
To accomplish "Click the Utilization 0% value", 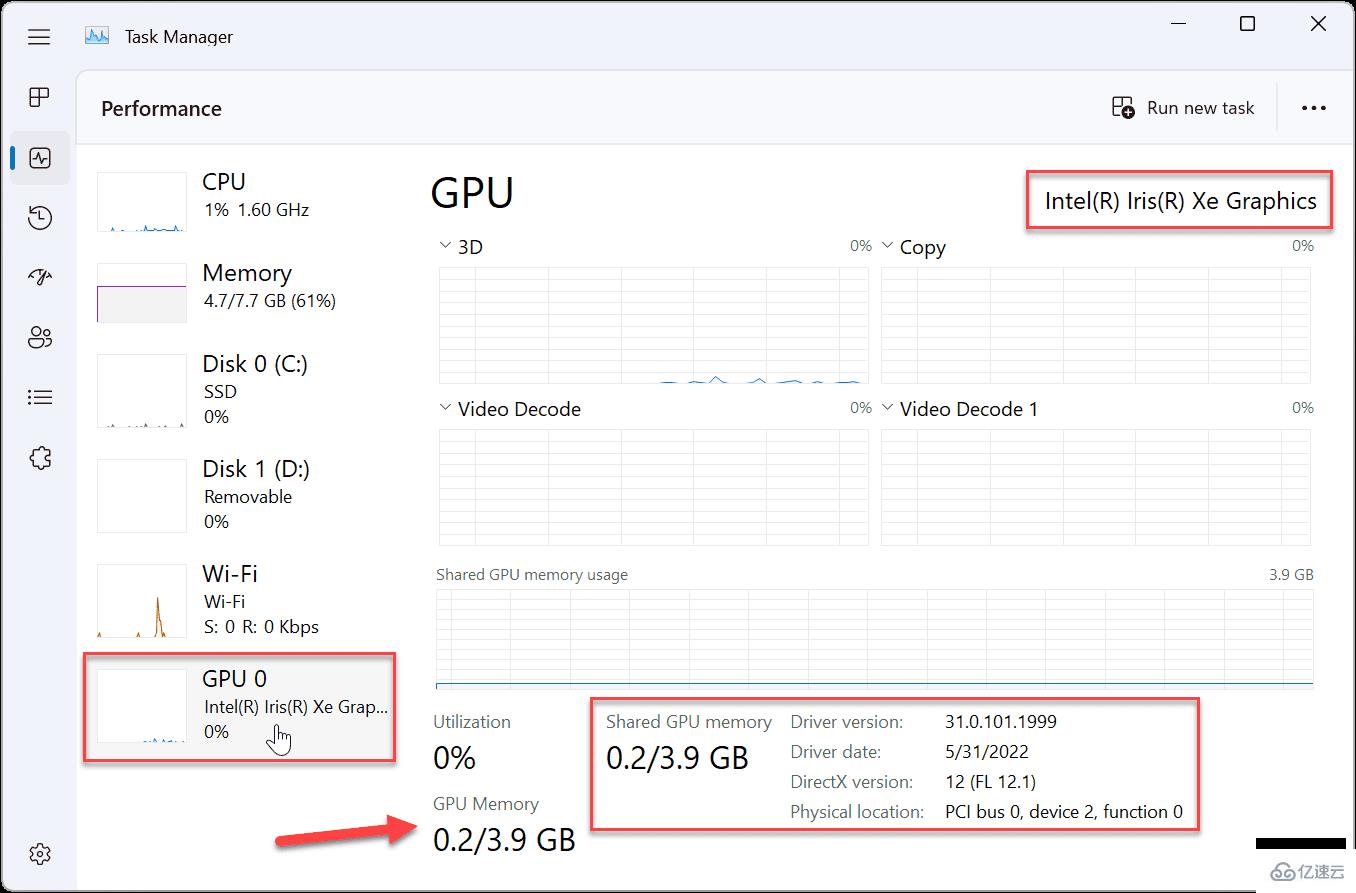I will [x=454, y=758].
